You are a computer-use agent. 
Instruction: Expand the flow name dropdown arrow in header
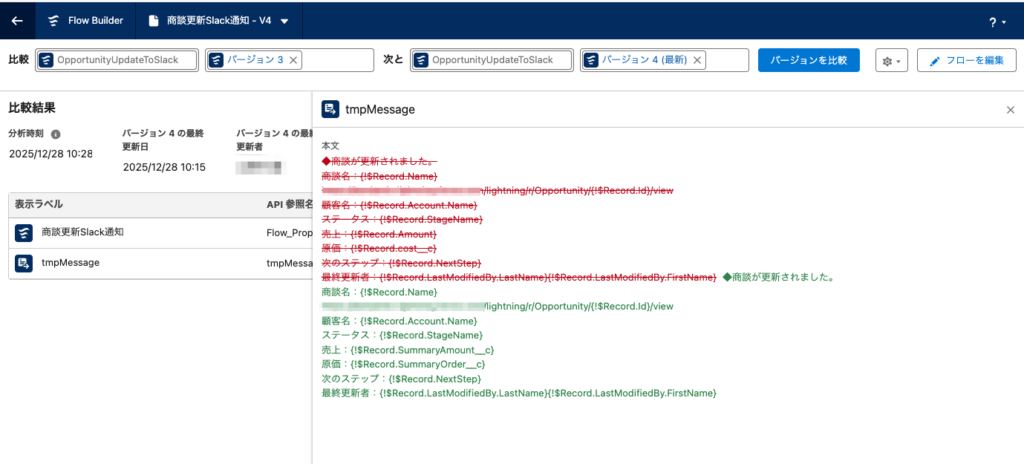[x=285, y=21]
